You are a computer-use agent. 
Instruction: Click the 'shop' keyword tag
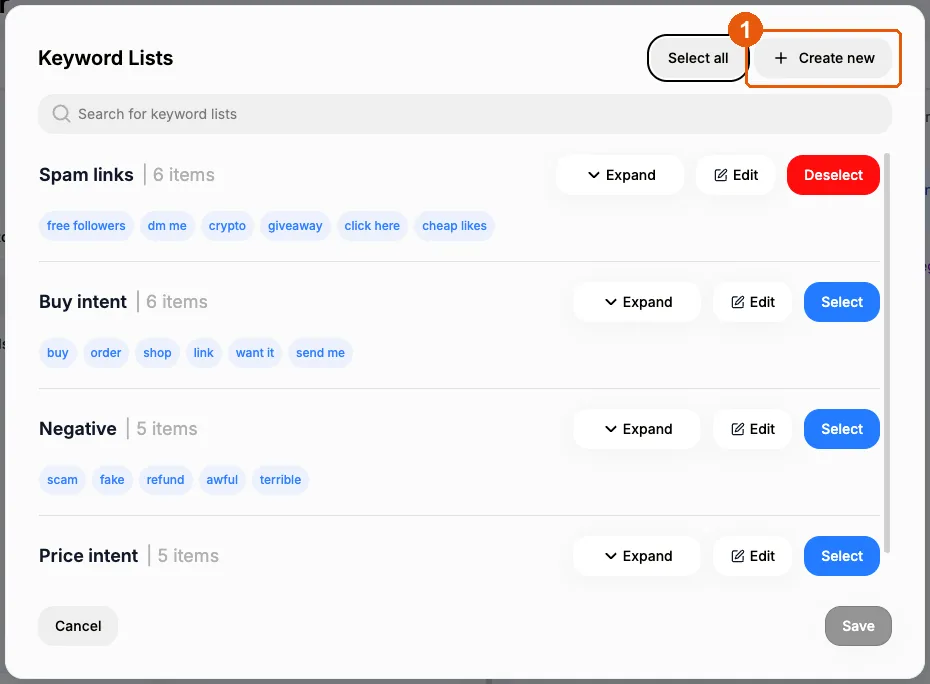coord(157,353)
